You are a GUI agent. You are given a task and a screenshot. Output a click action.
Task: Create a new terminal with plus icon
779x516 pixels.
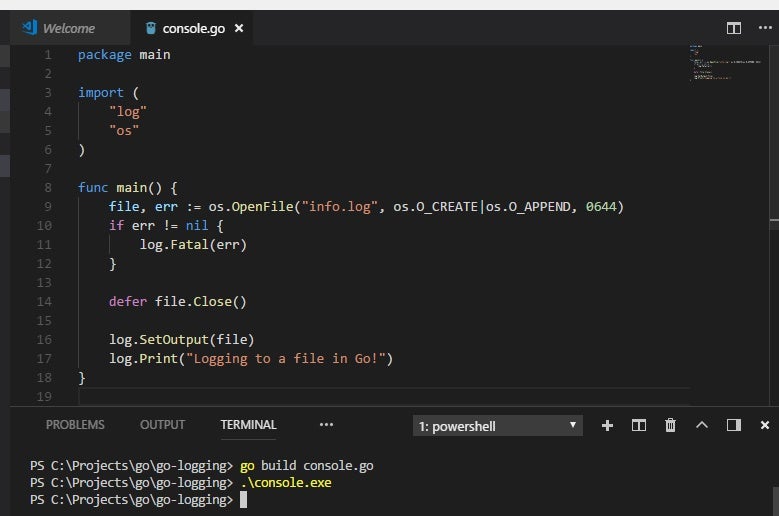(607, 425)
